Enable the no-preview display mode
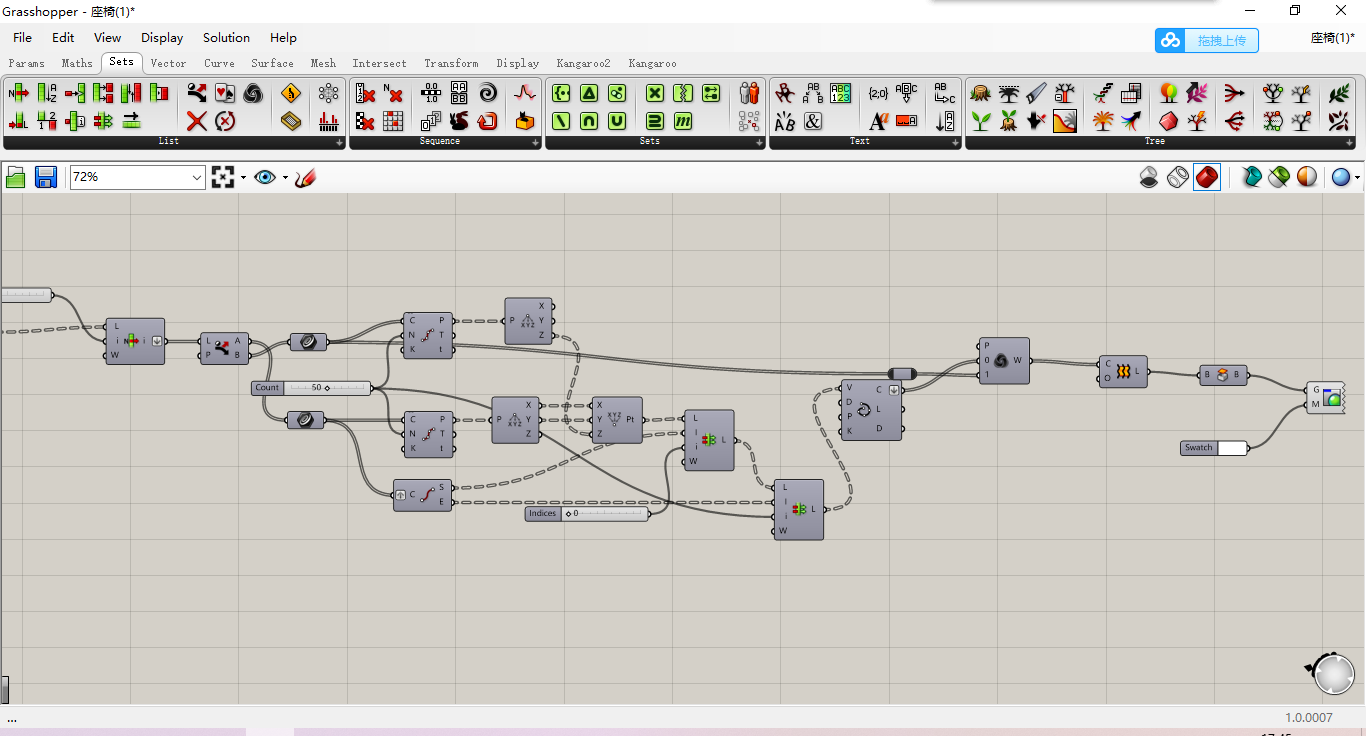This screenshot has height=736, width=1366. 1149,177
